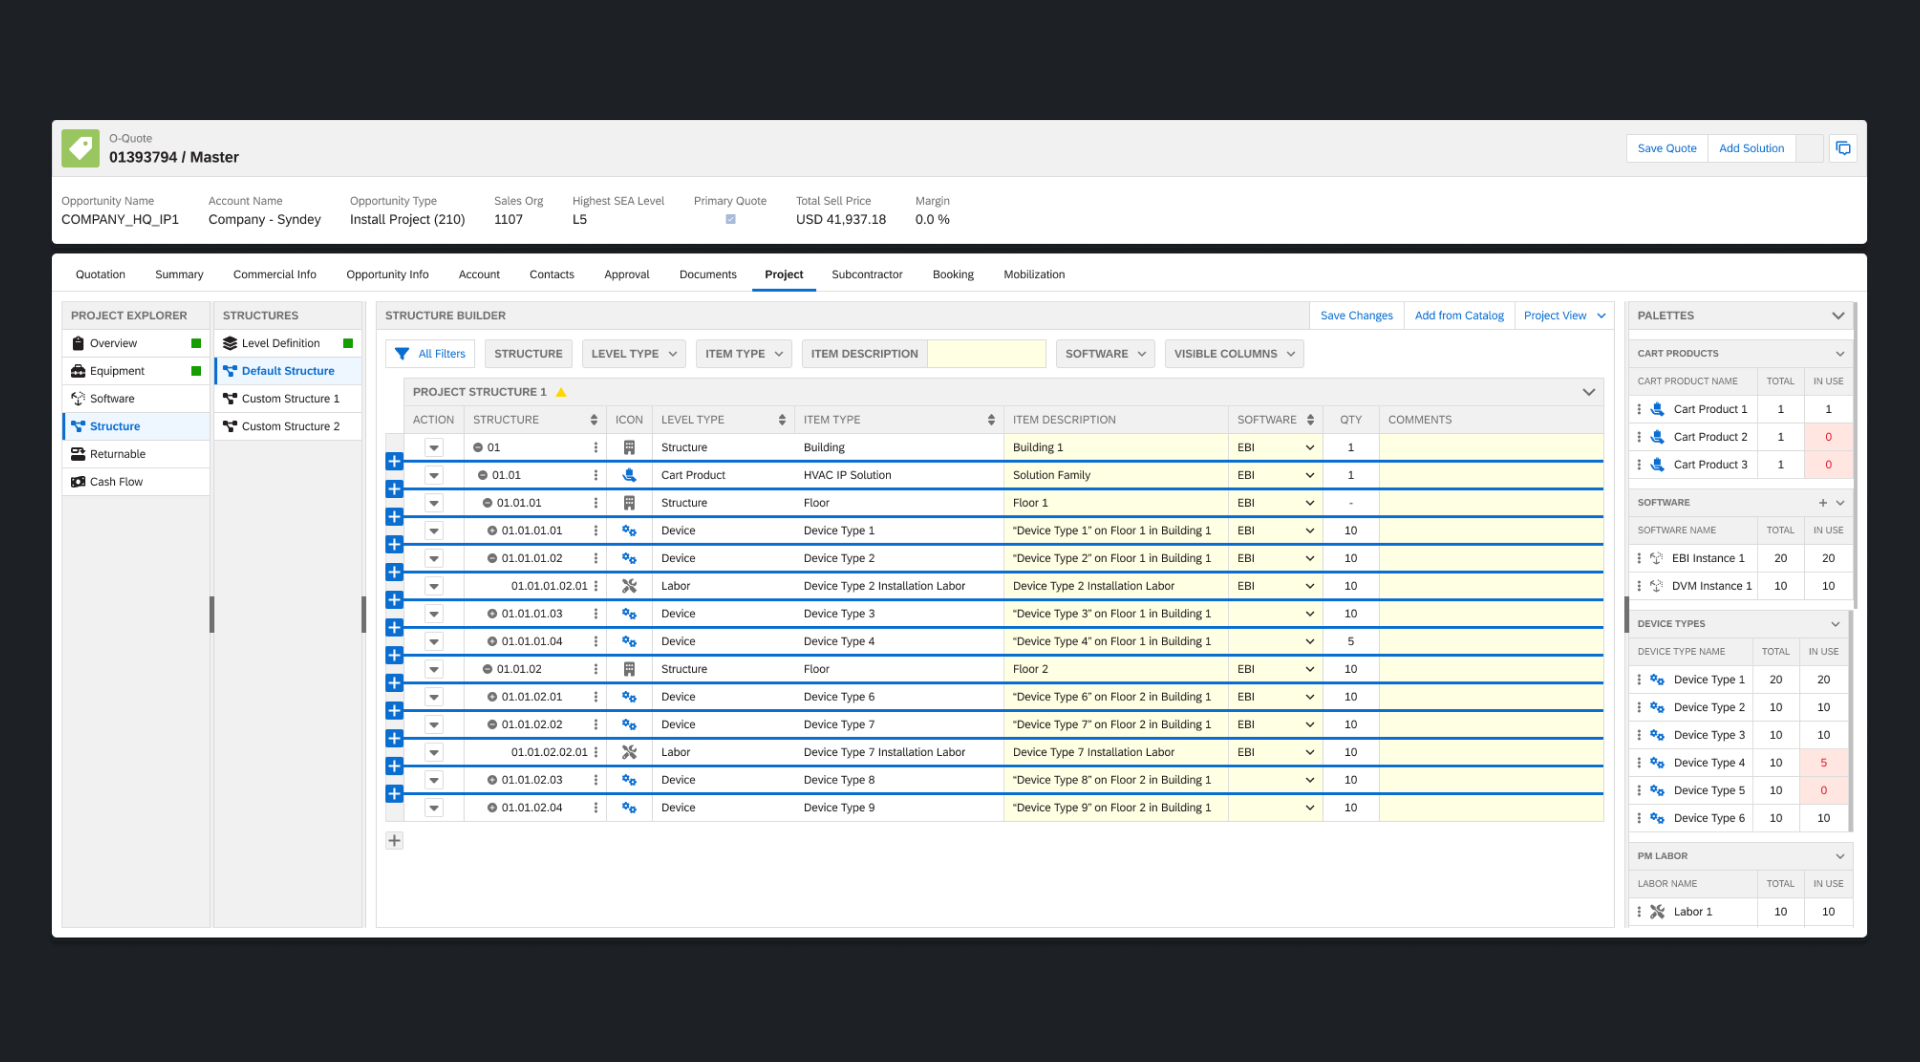Open the Project View dropdown
The image size is (1920, 1062).
point(1565,316)
